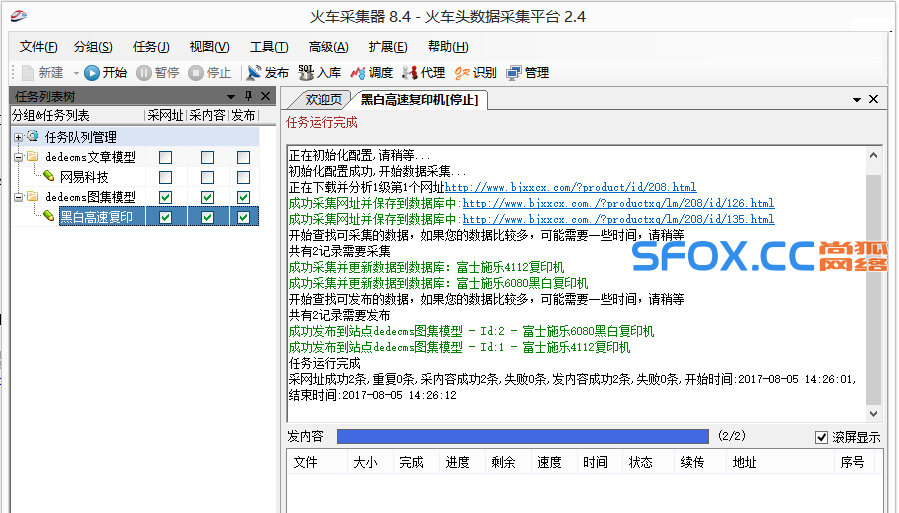
Task: Open the lm/208/id/135.html link
Action: point(619,219)
